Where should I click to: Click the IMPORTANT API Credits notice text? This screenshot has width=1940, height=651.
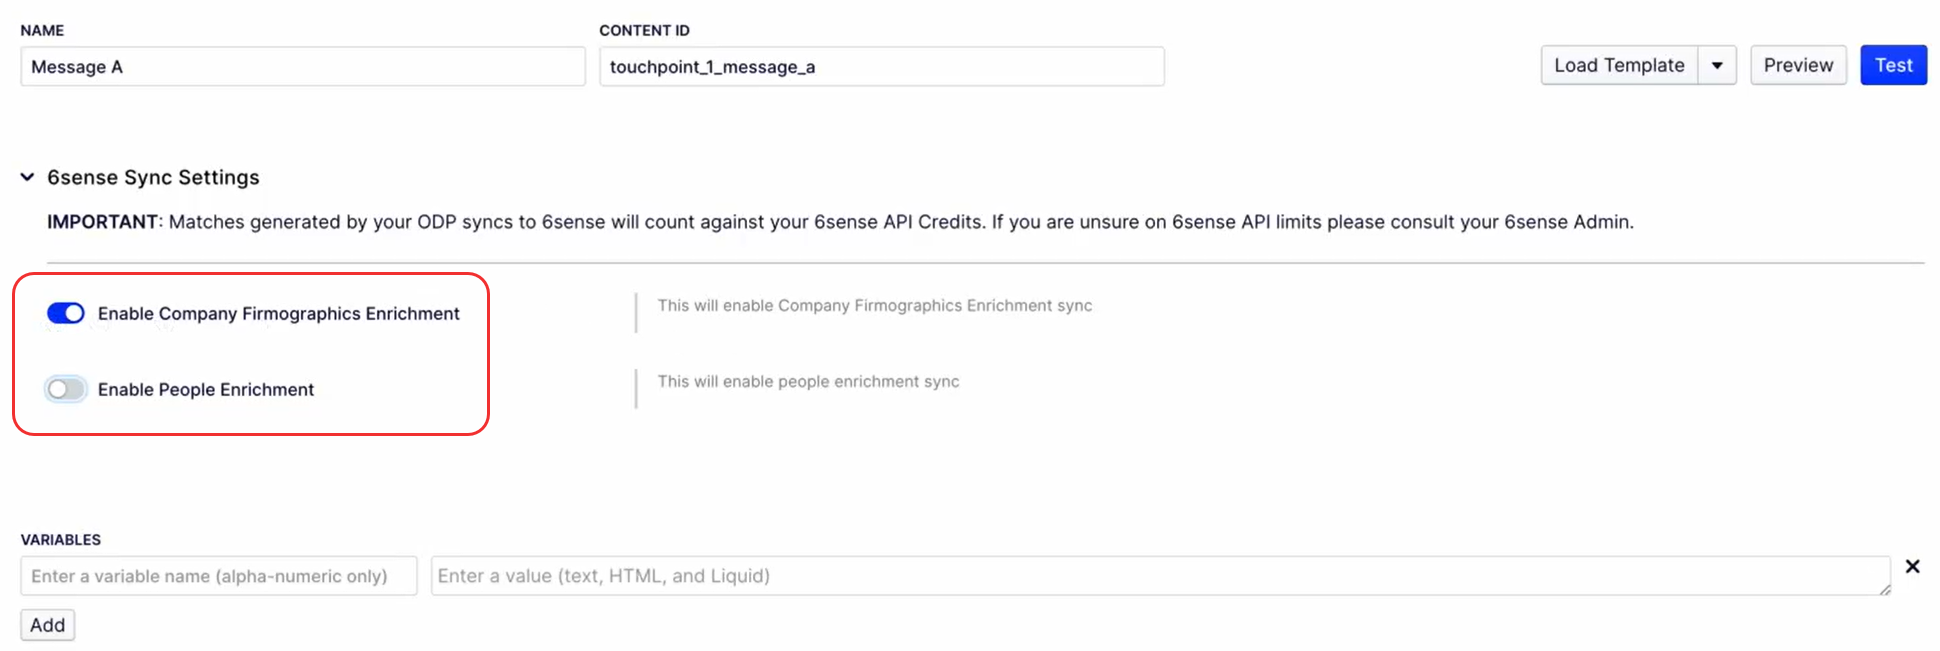[840, 222]
